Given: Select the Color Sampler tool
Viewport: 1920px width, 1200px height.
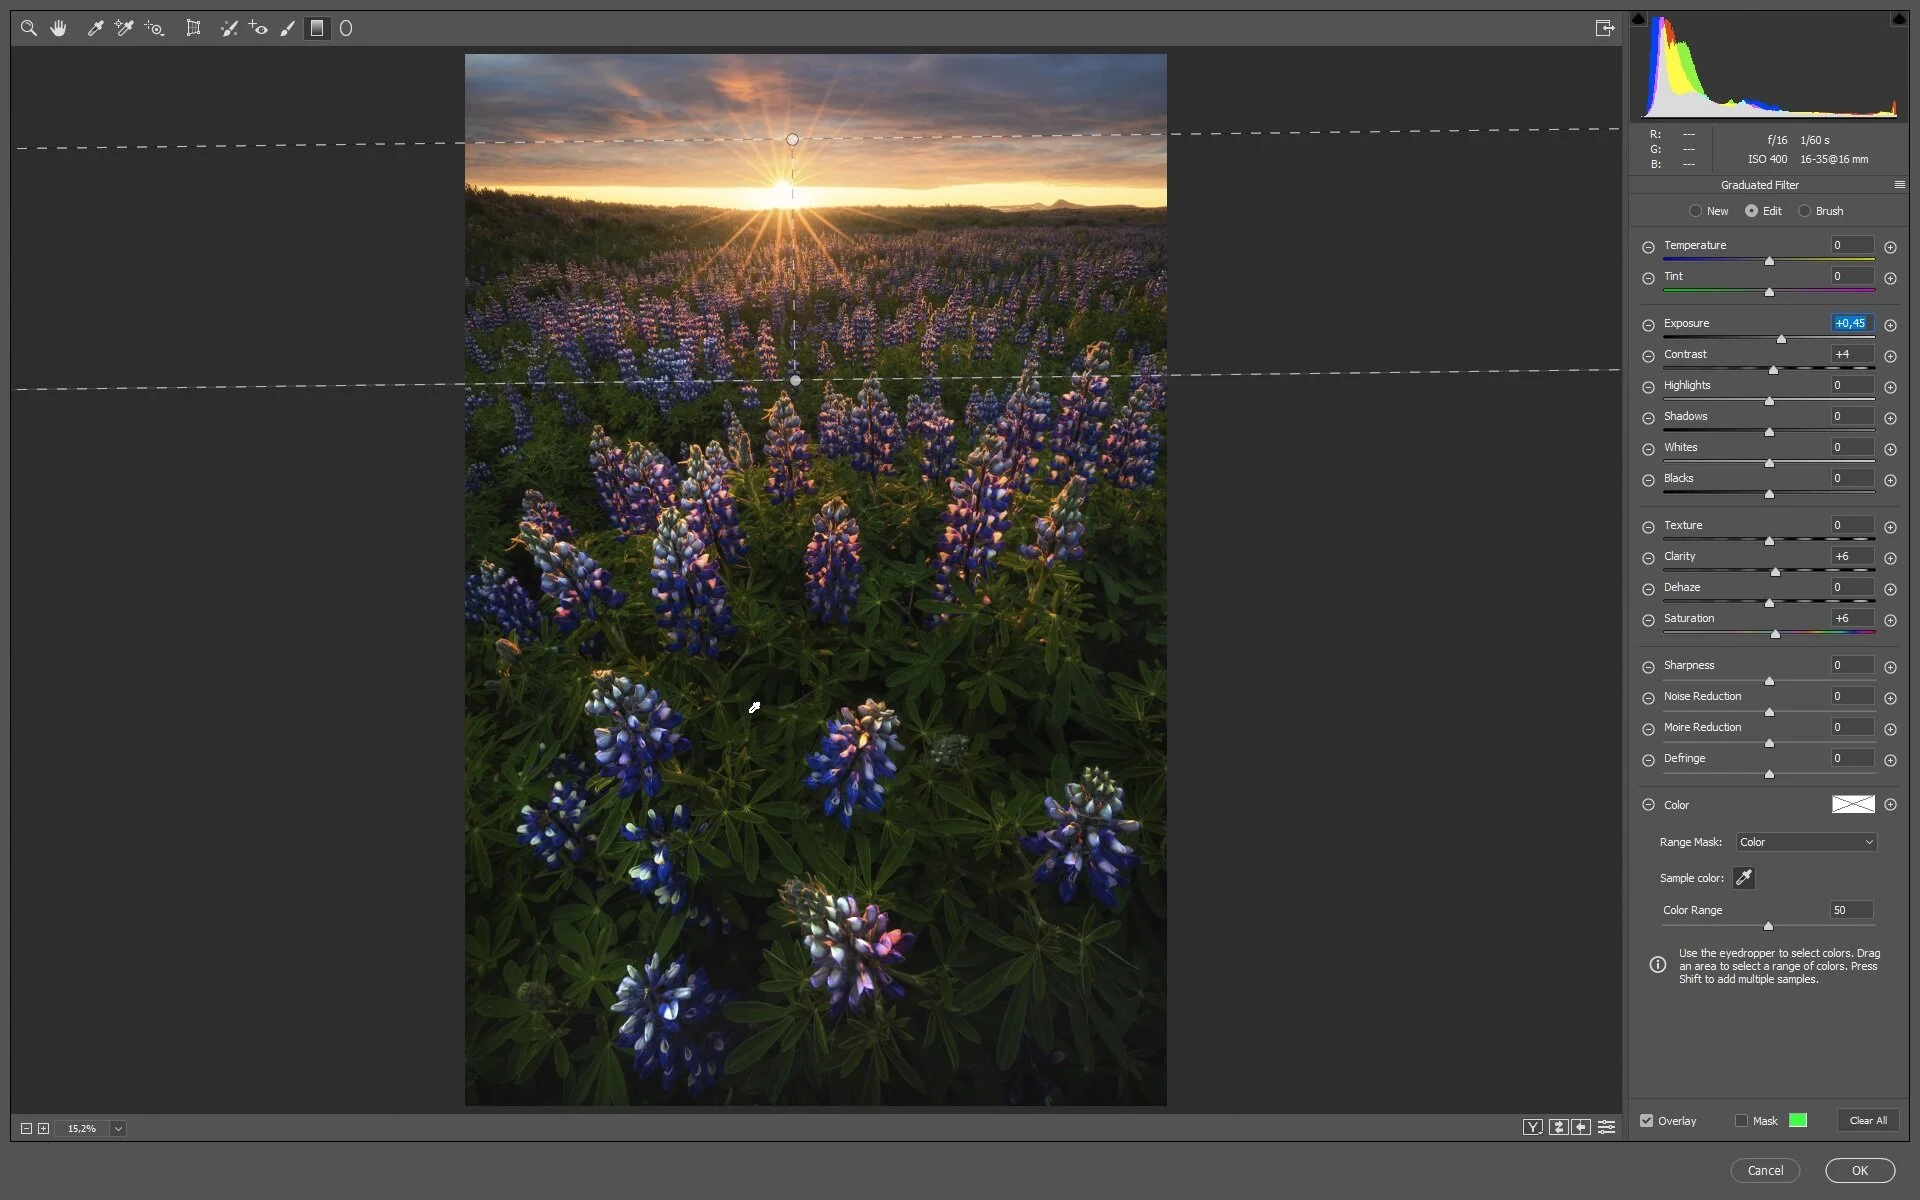Looking at the screenshot, I should point(124,28).
